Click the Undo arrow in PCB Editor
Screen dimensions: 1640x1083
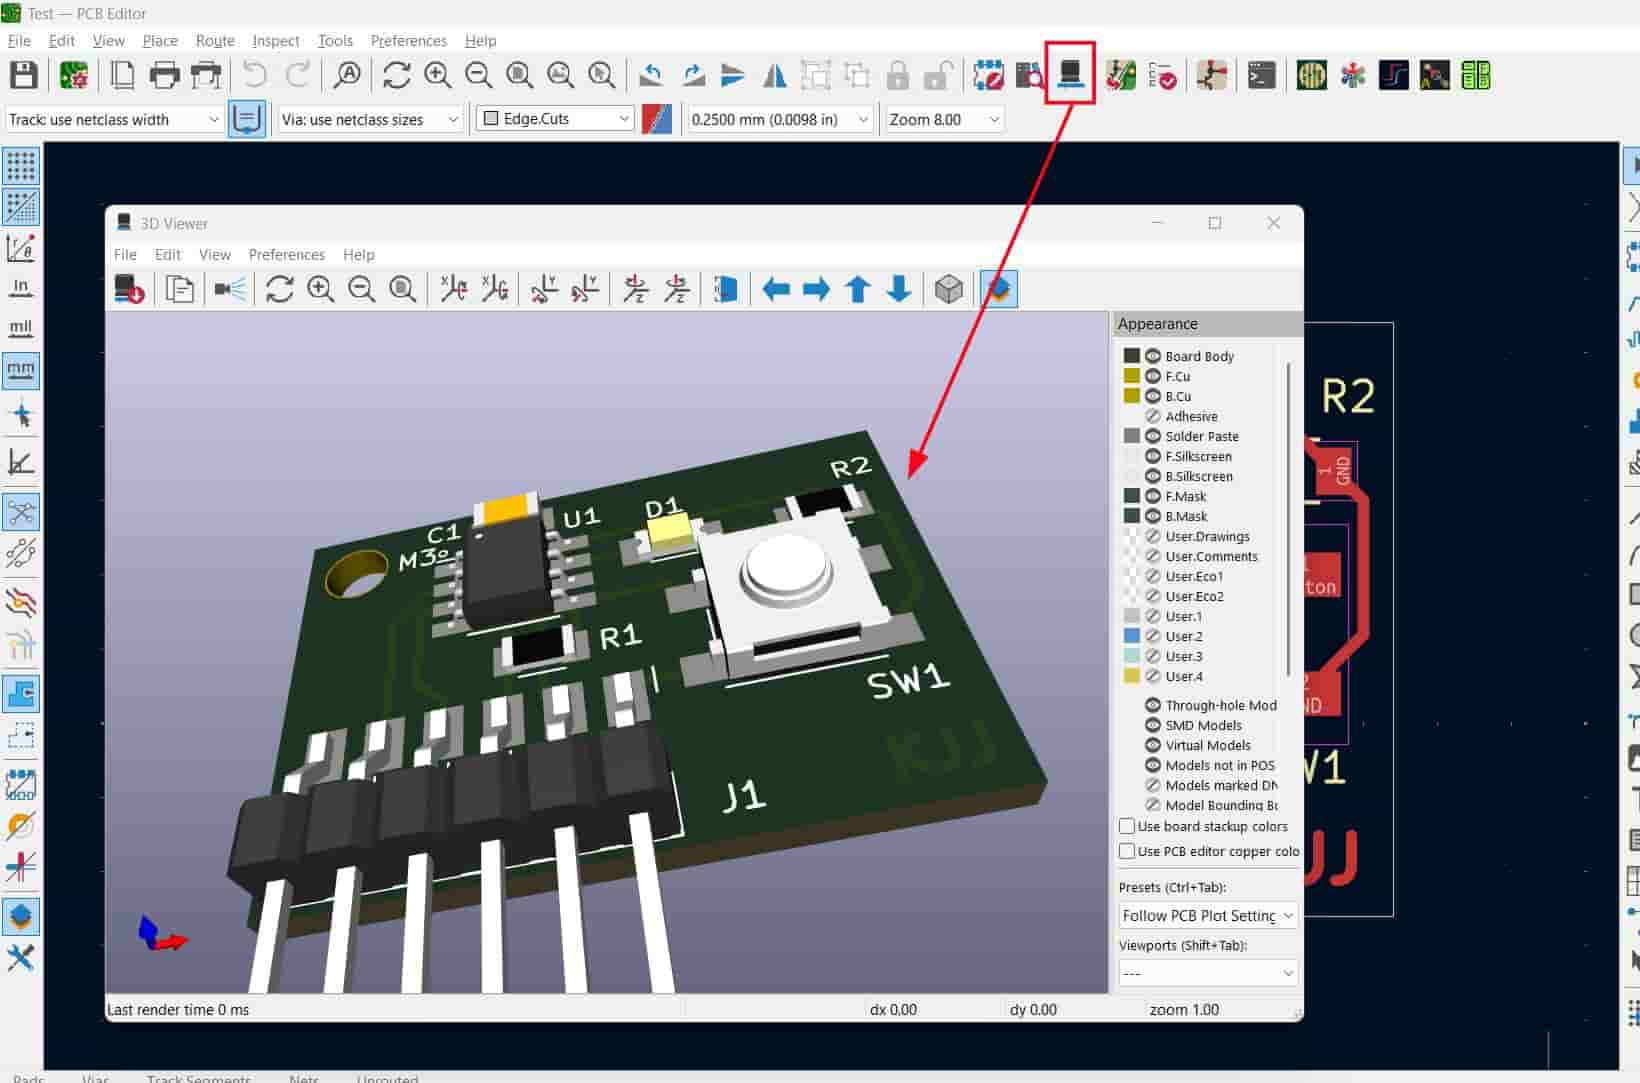(255, 75)
